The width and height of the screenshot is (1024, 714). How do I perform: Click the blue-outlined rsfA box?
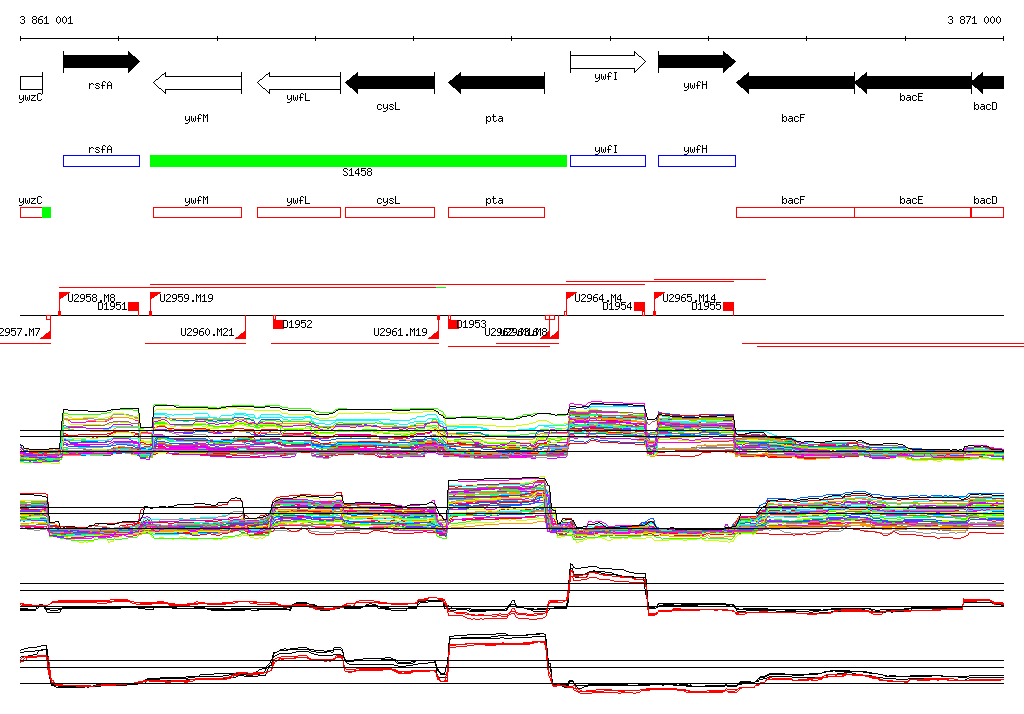101,161
